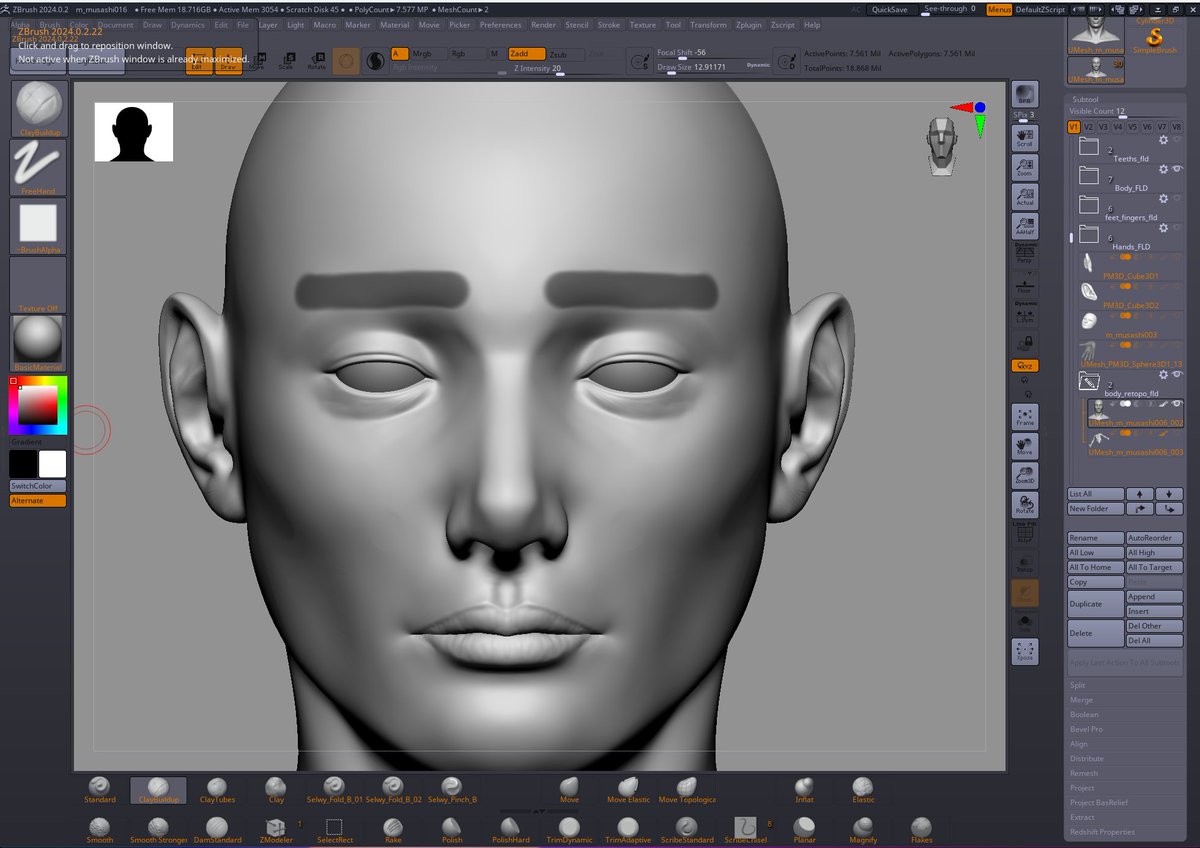This screenshot has height=848, width=1200.
Task: Select the ZModeler brush
Action: [276, 831]
